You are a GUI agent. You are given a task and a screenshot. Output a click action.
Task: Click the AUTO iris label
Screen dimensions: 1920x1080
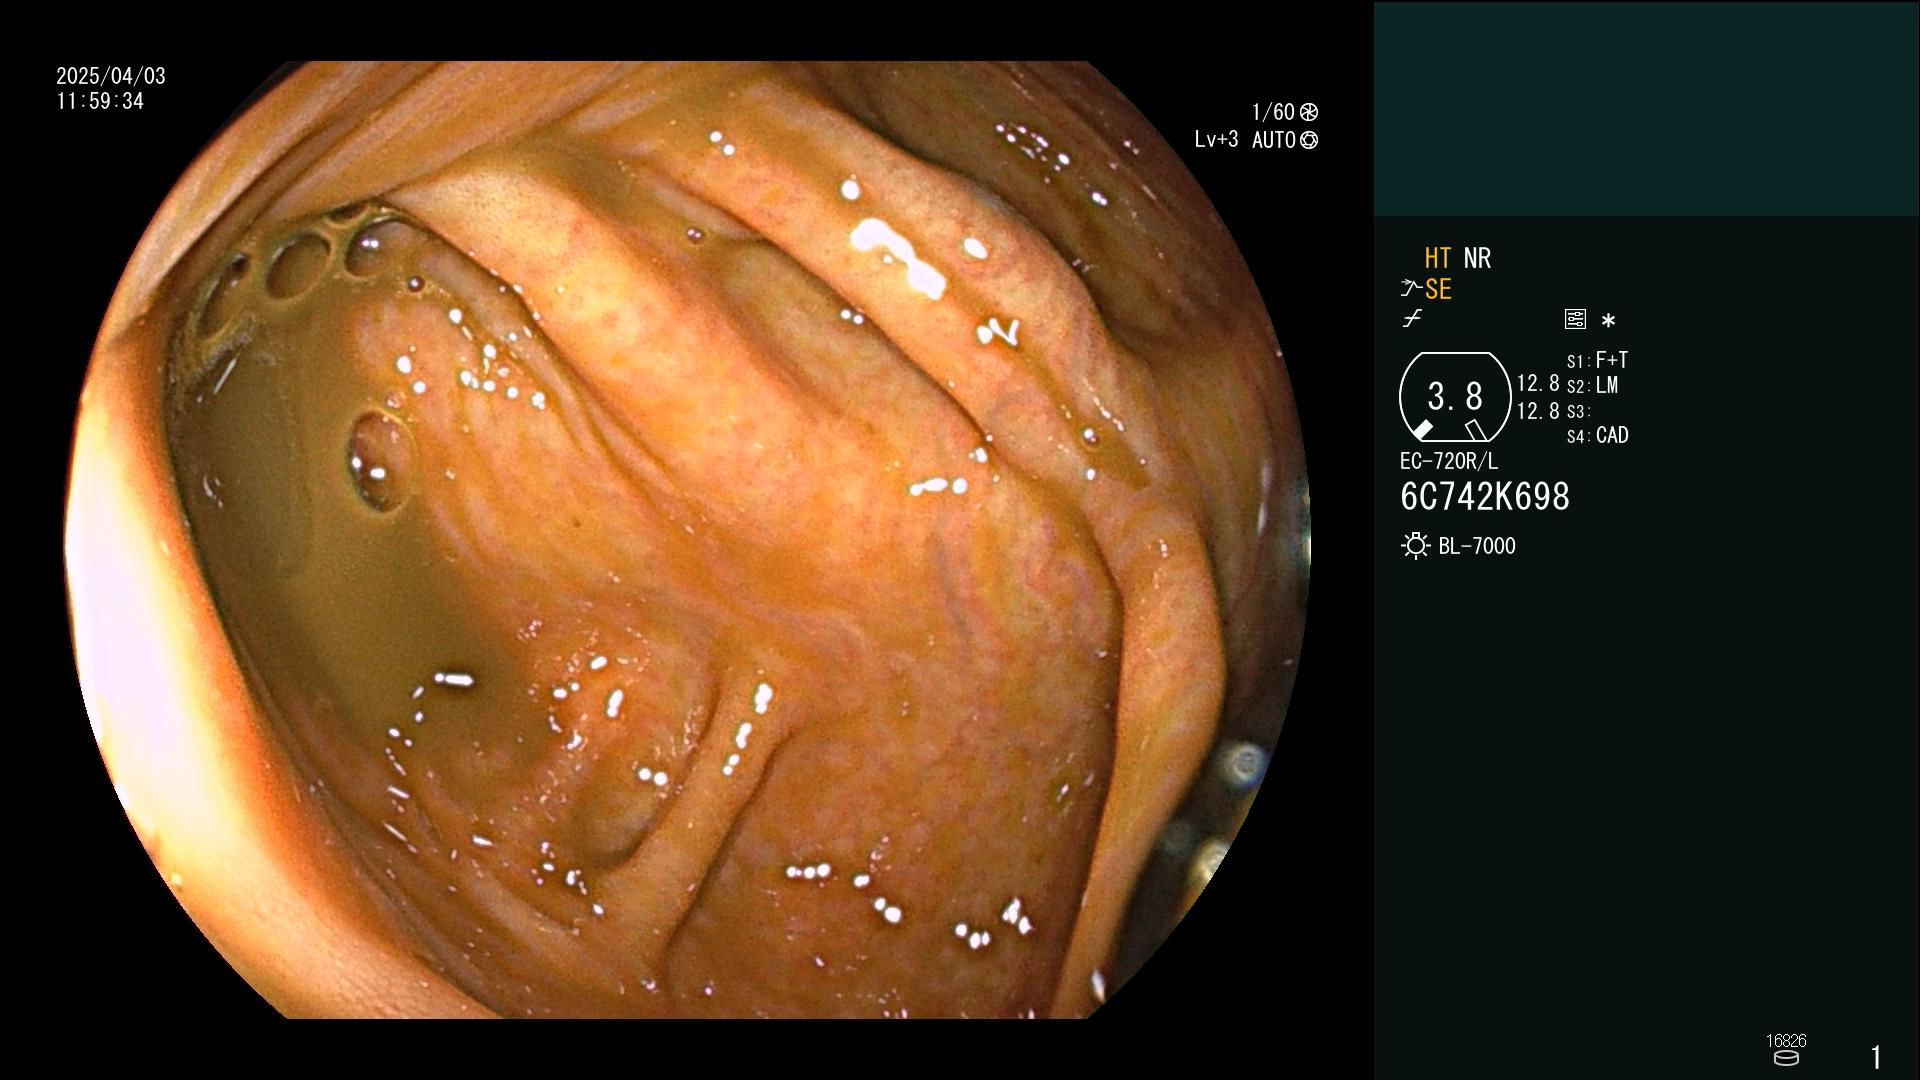tap(1274, 140)
